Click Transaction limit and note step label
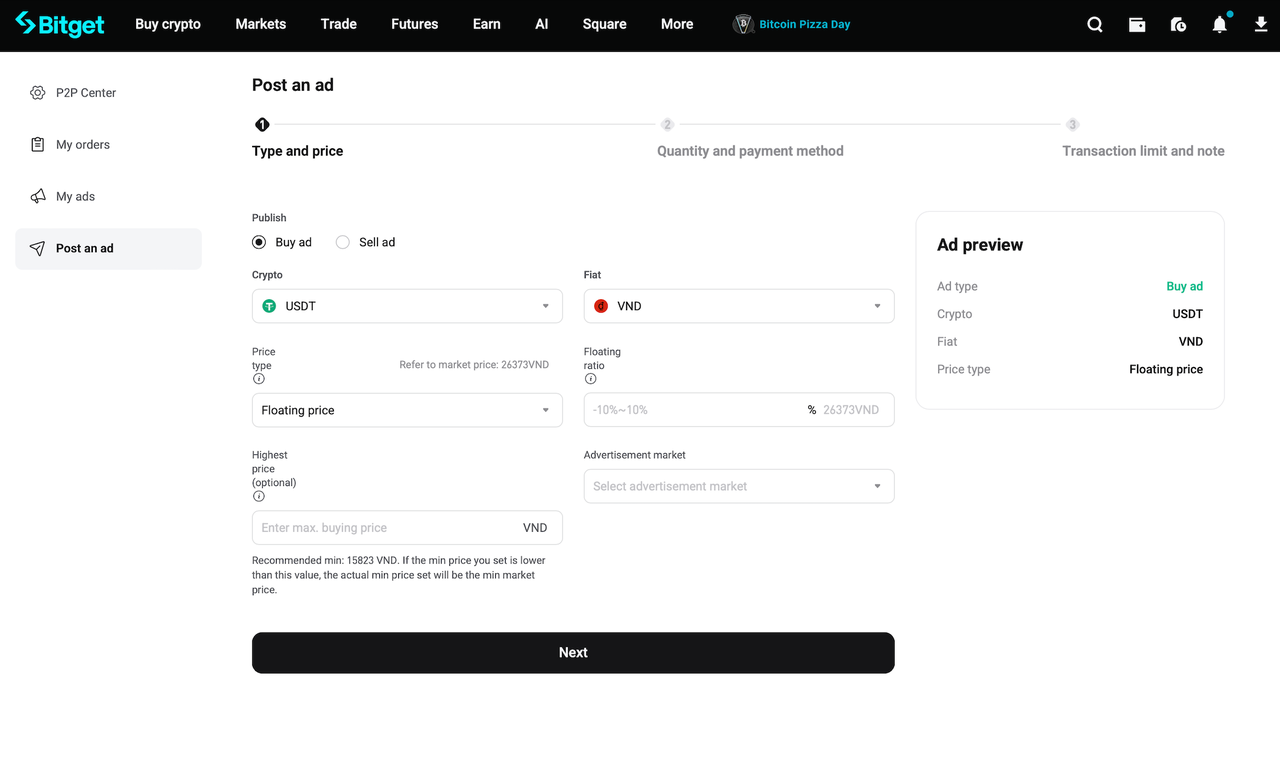 coord(1143,151)
